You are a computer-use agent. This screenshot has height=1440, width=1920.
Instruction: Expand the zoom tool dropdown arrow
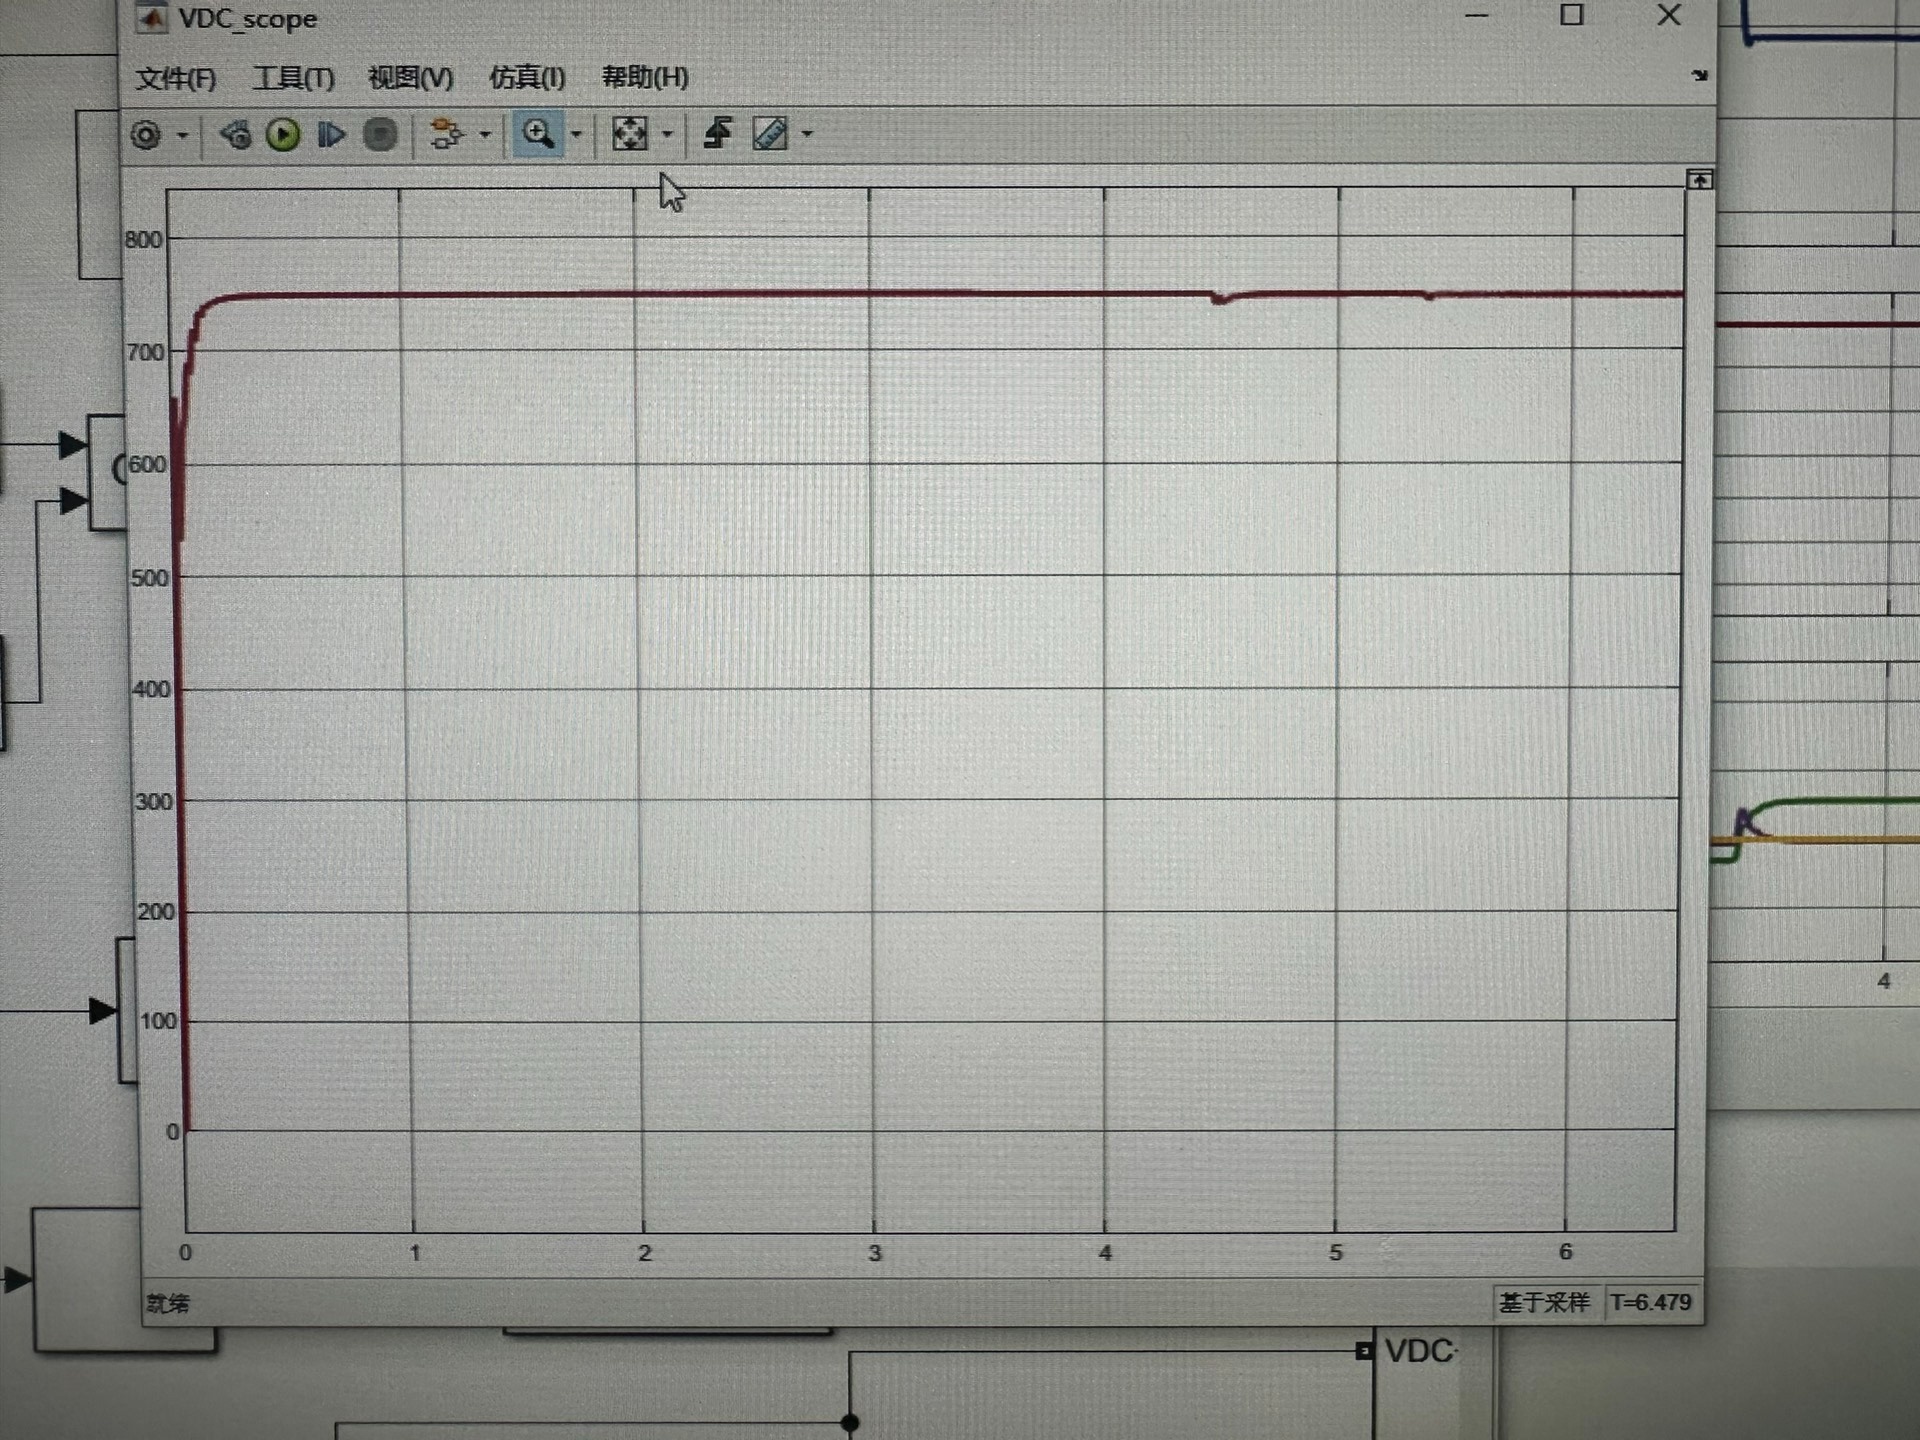coord(576,134)
